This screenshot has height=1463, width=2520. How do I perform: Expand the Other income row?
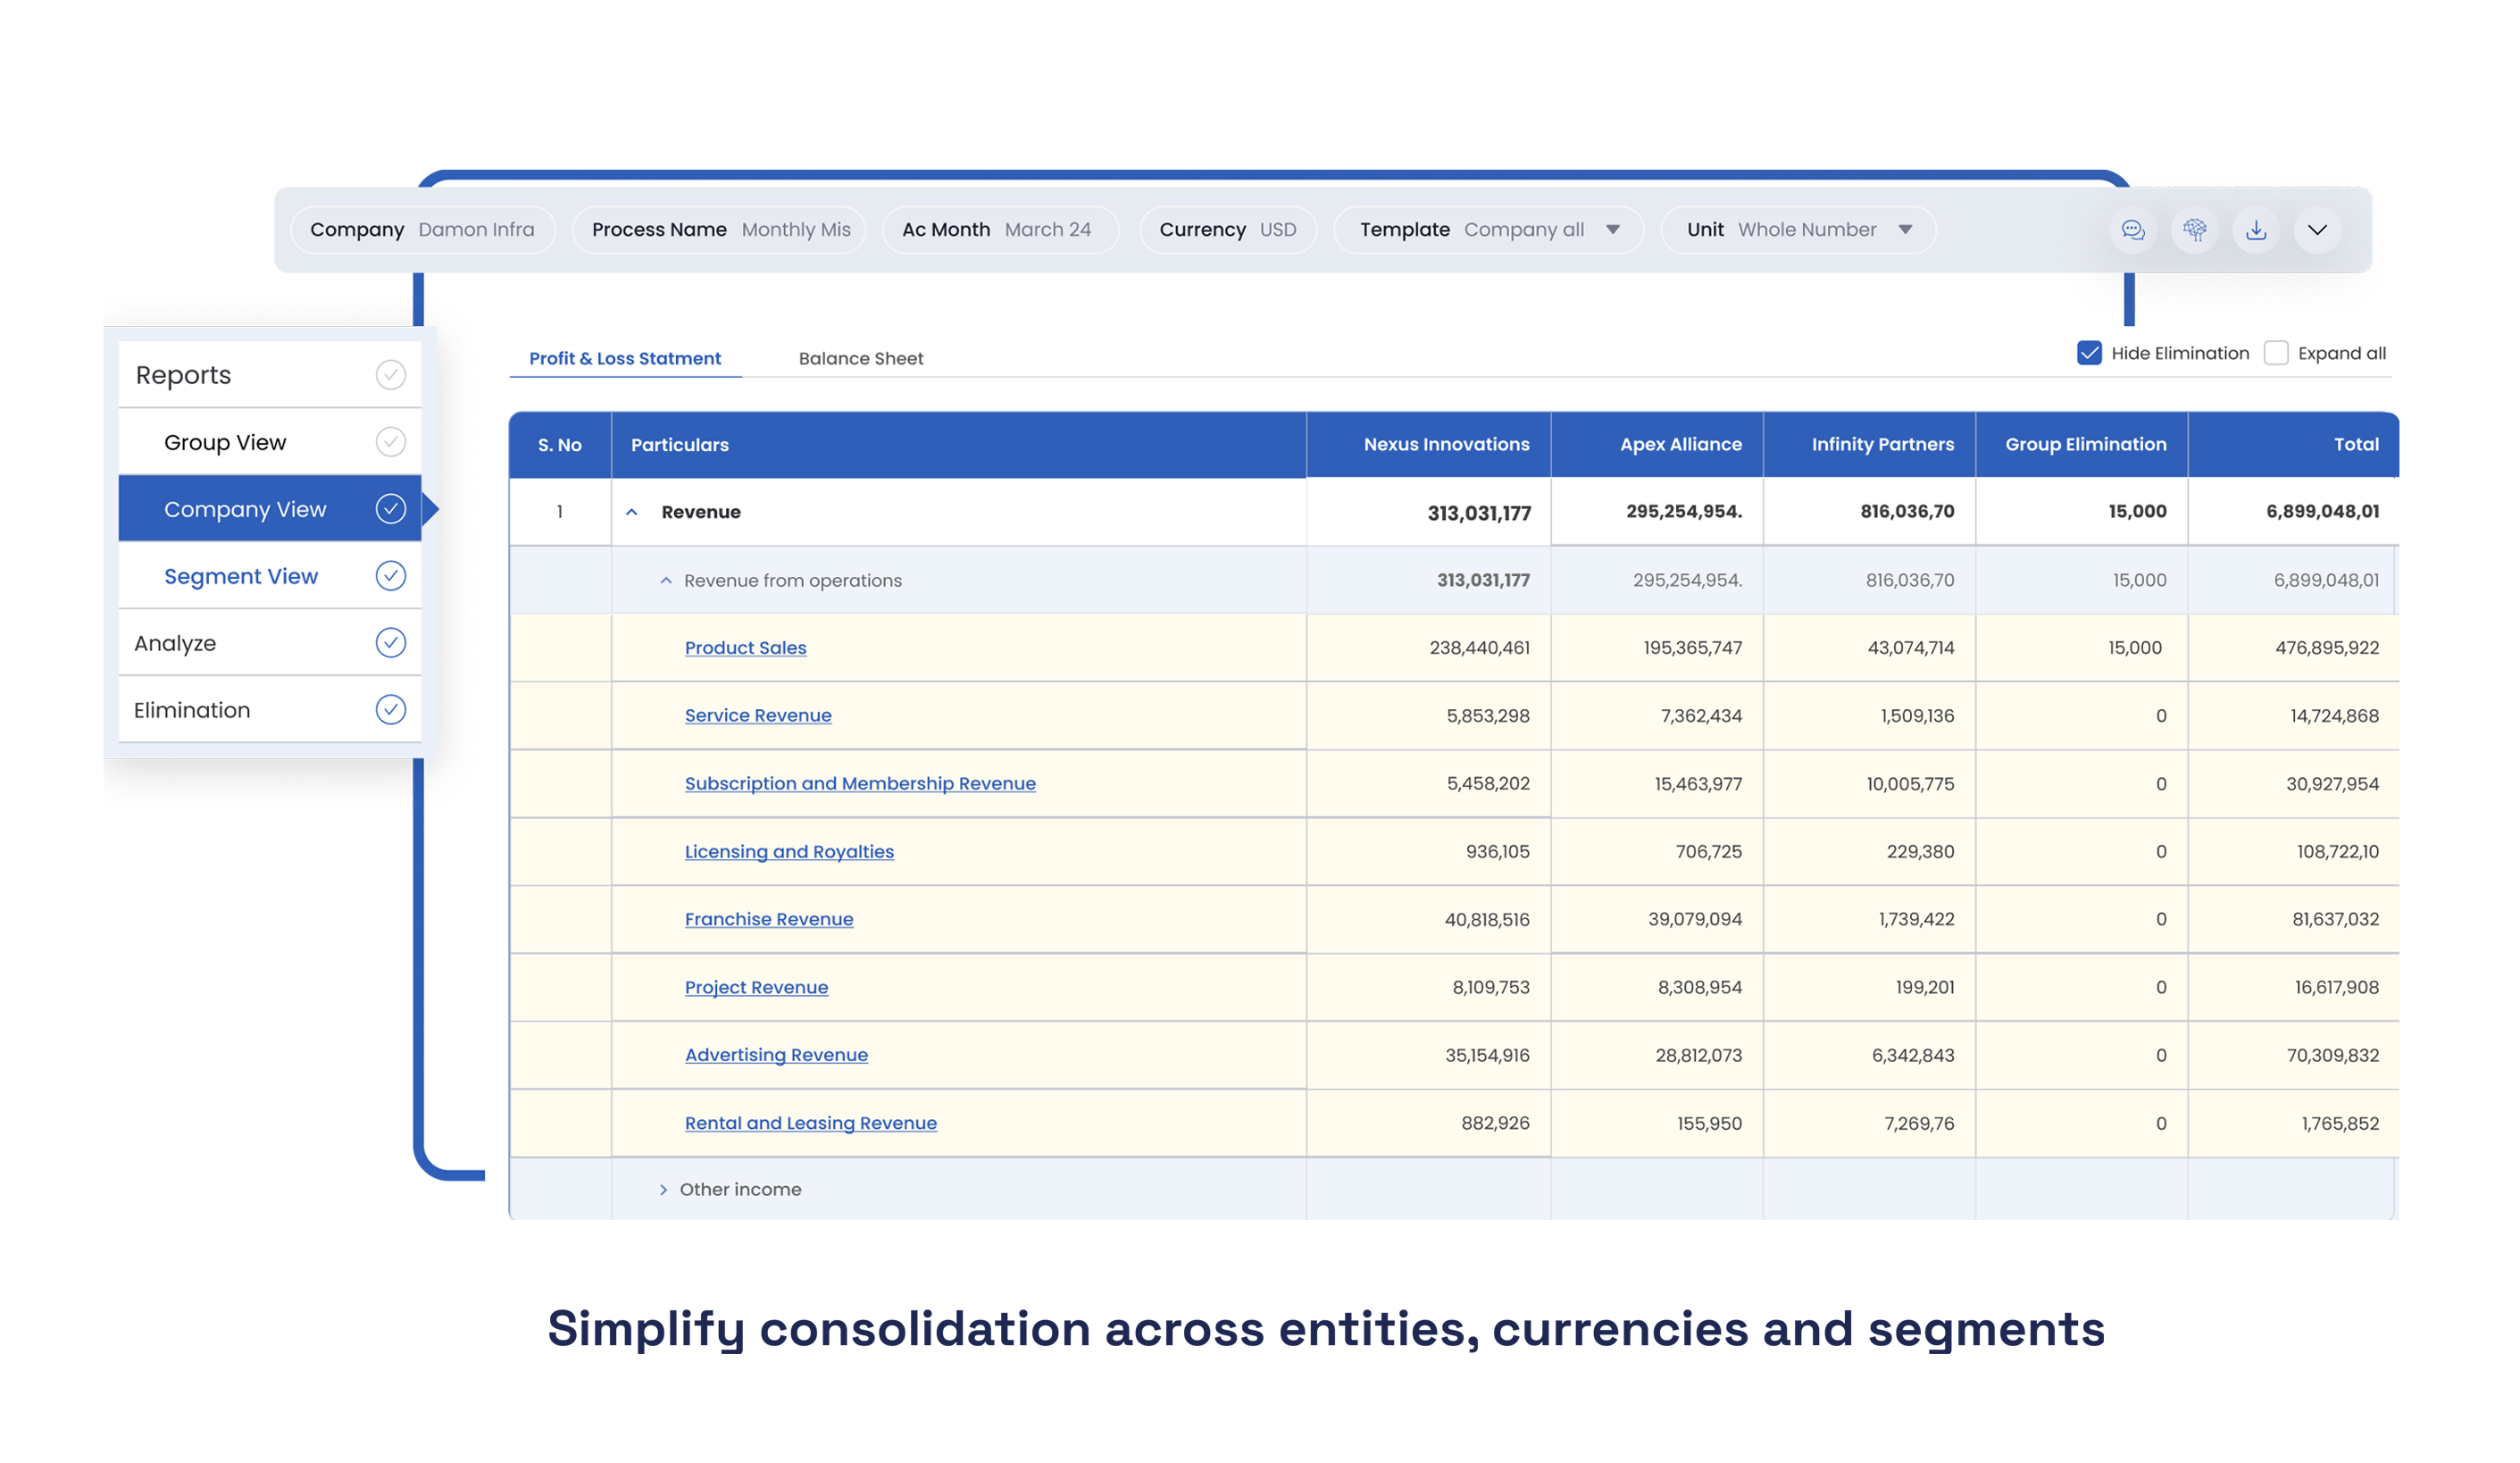coord(663,1190)
